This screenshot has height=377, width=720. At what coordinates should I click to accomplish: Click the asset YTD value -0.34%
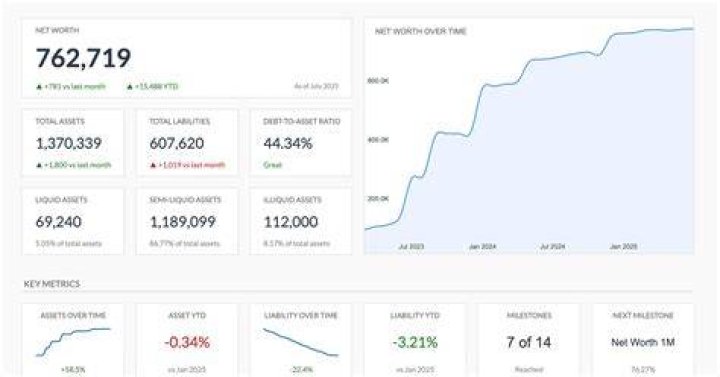point(187,342)
